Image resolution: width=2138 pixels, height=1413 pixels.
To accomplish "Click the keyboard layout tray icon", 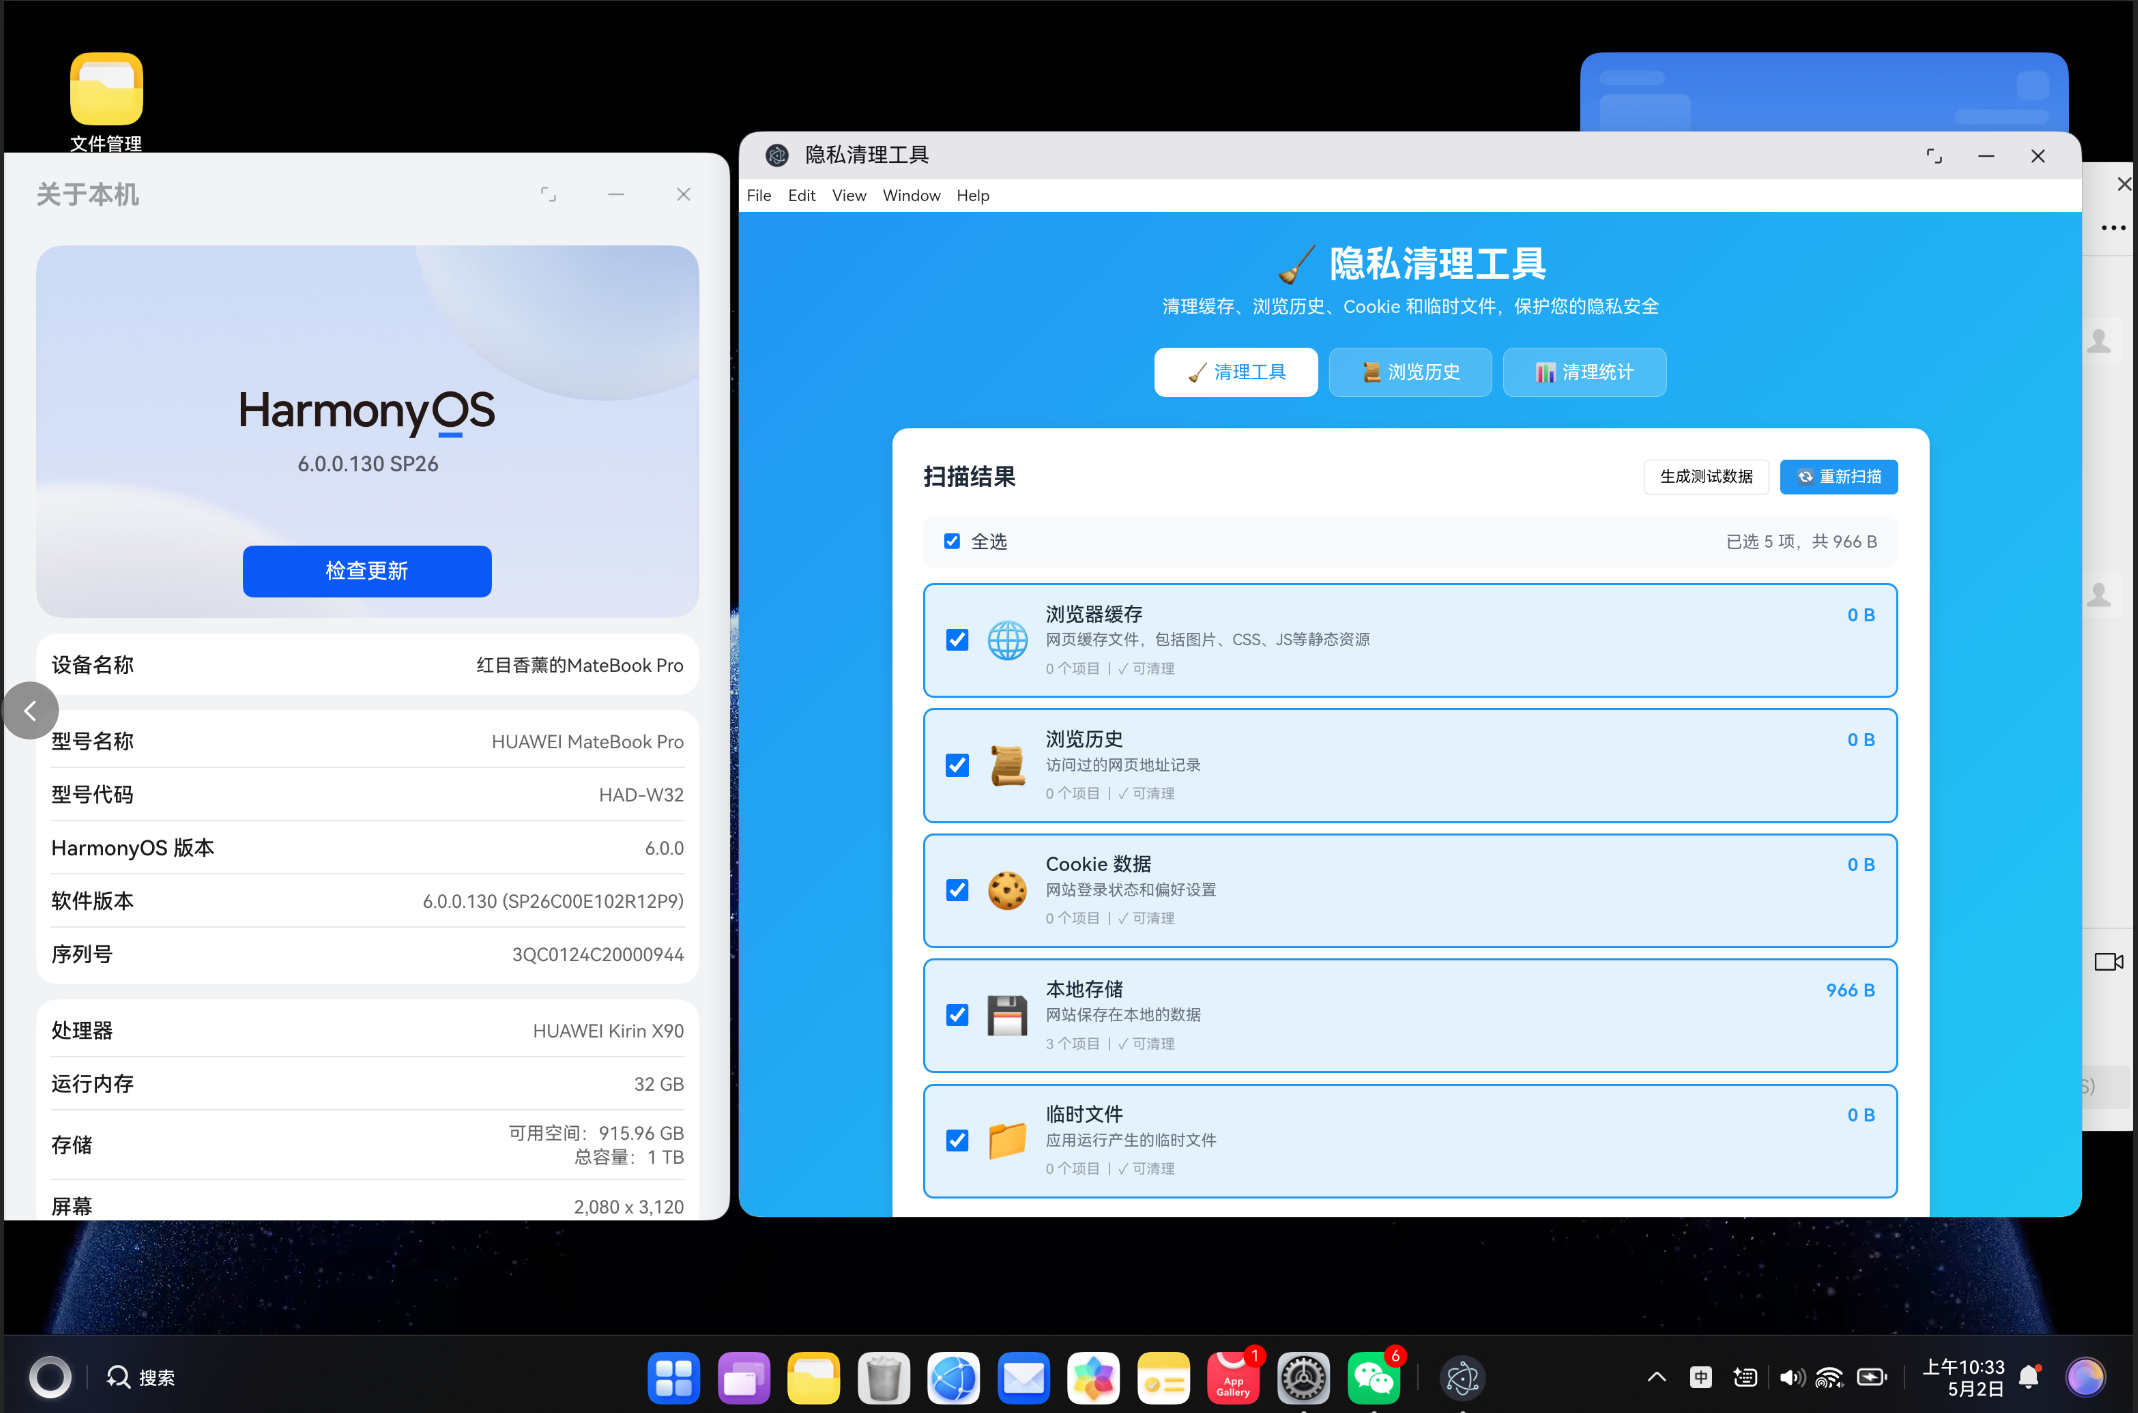I will pyautogui.click(x=1745, y=1377).
